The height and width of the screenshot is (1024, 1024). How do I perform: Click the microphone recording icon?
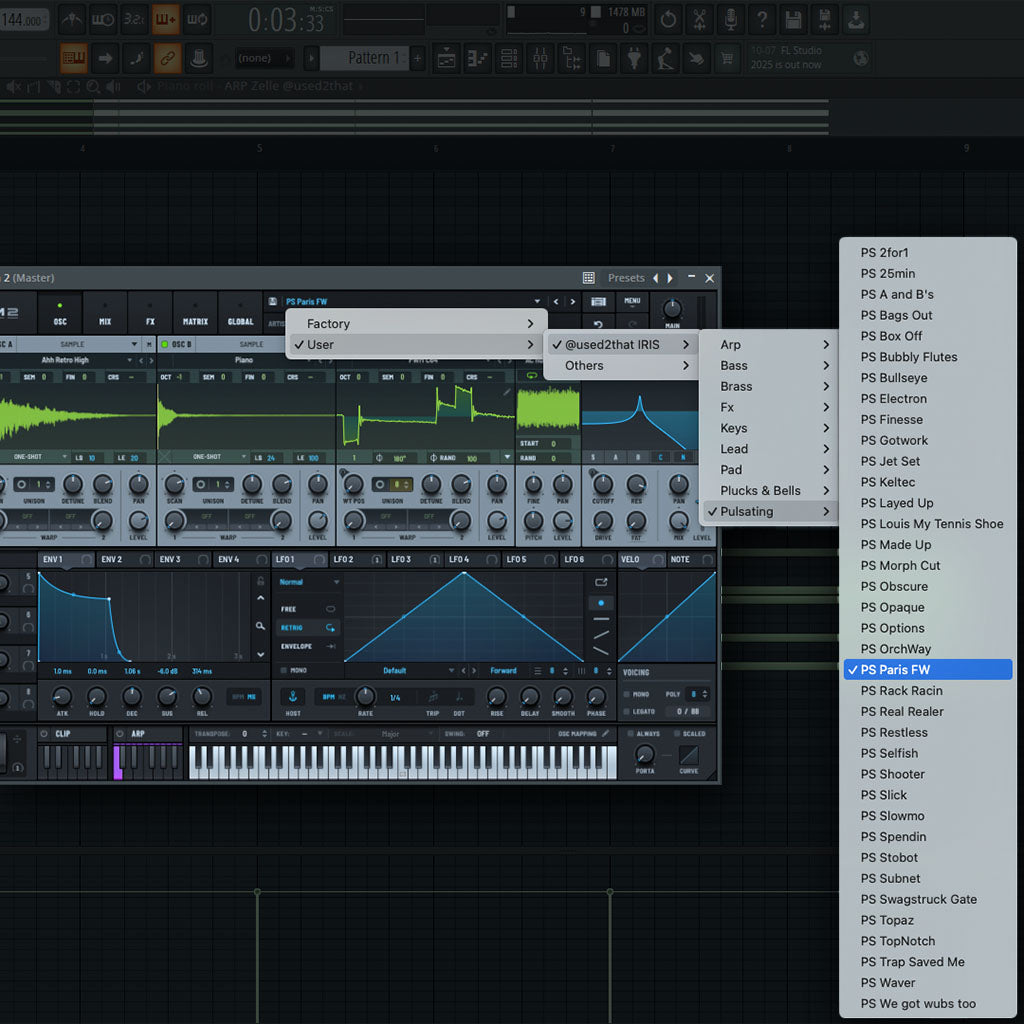click(730, 20)
